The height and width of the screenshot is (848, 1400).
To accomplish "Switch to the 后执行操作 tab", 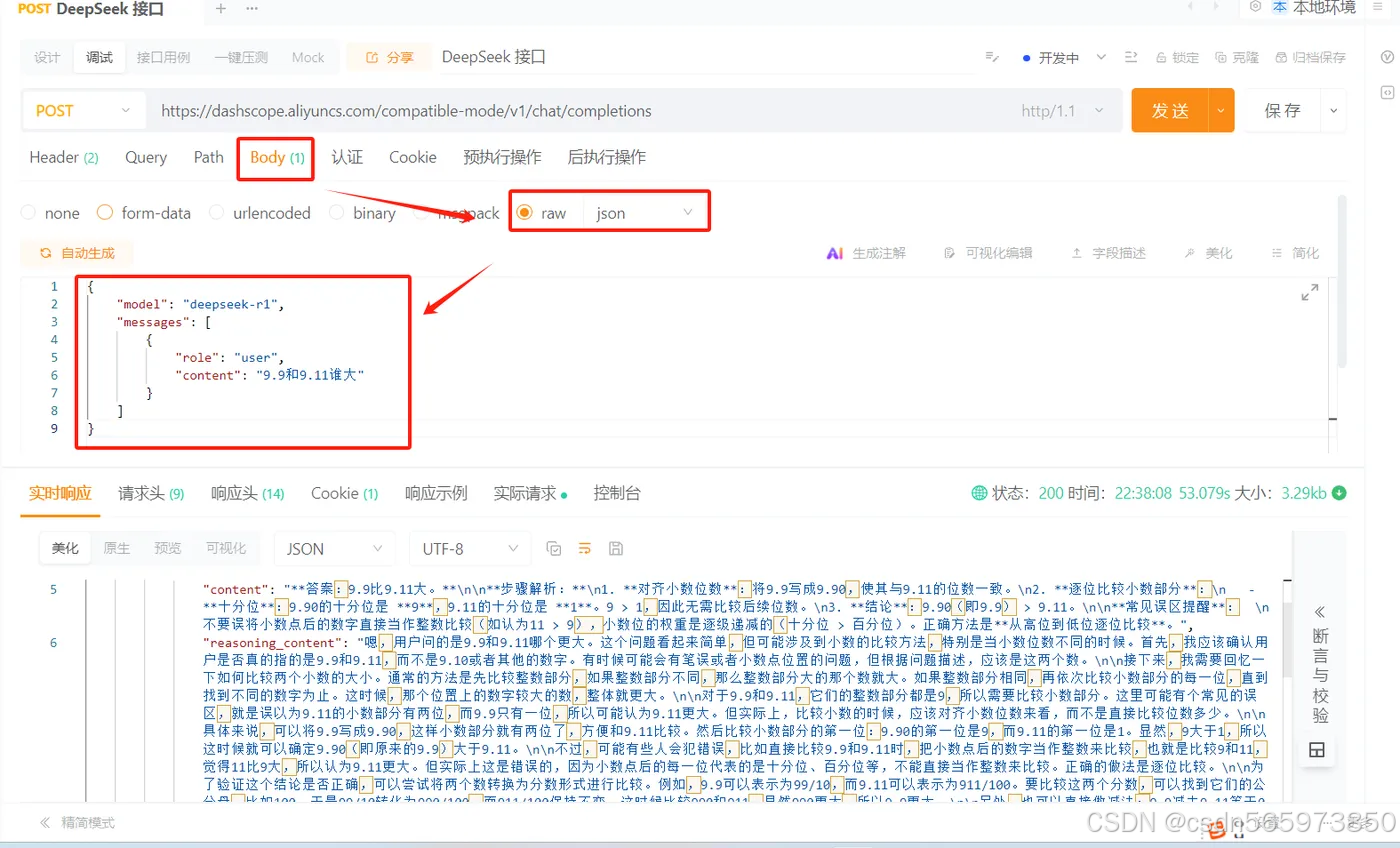I will coord(606,157).
